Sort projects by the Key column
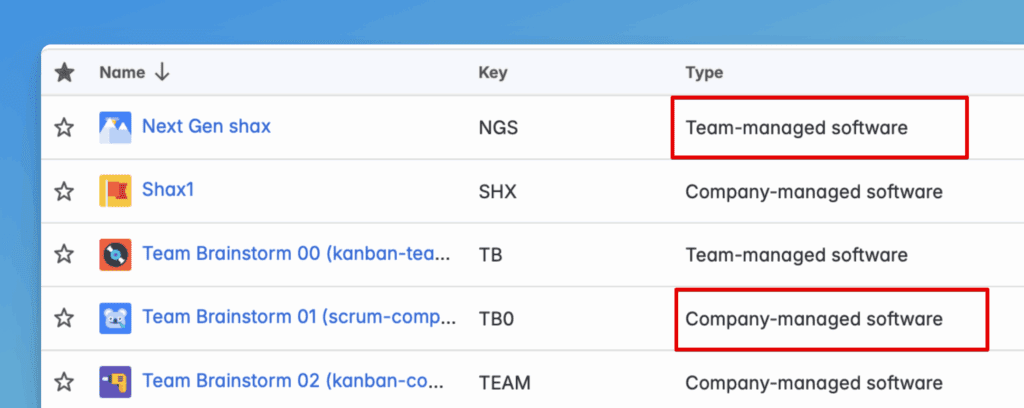The height and width of the screenshot is (408, 1024). [493, 72]
